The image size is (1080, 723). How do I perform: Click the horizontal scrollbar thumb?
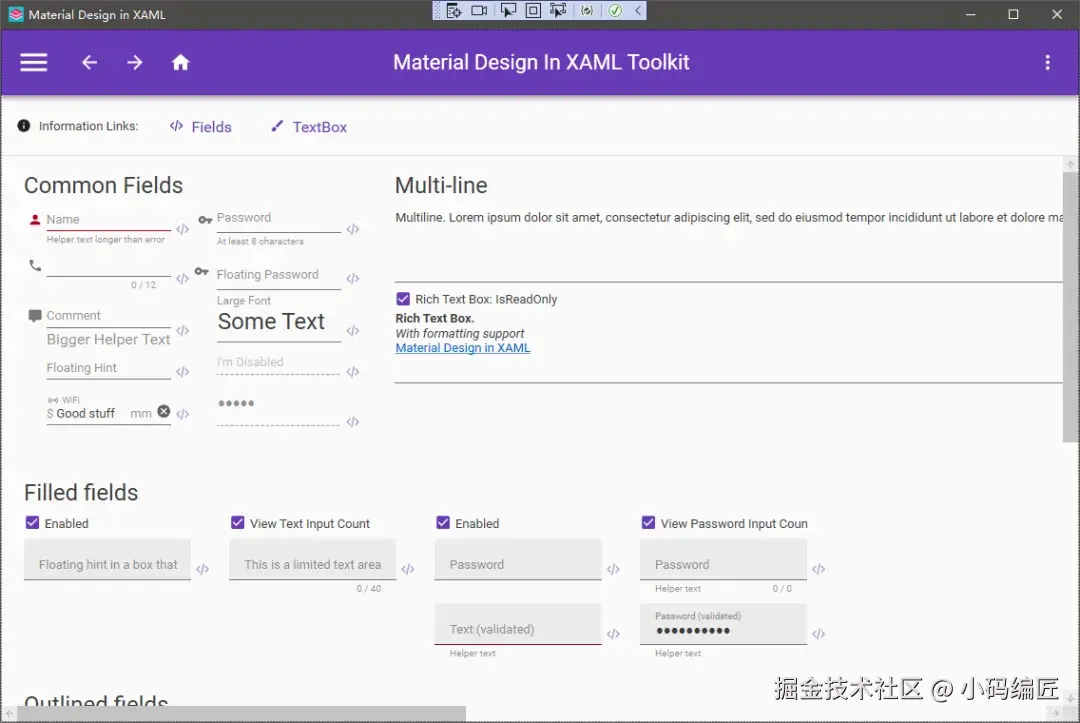(x=241, y=713)
